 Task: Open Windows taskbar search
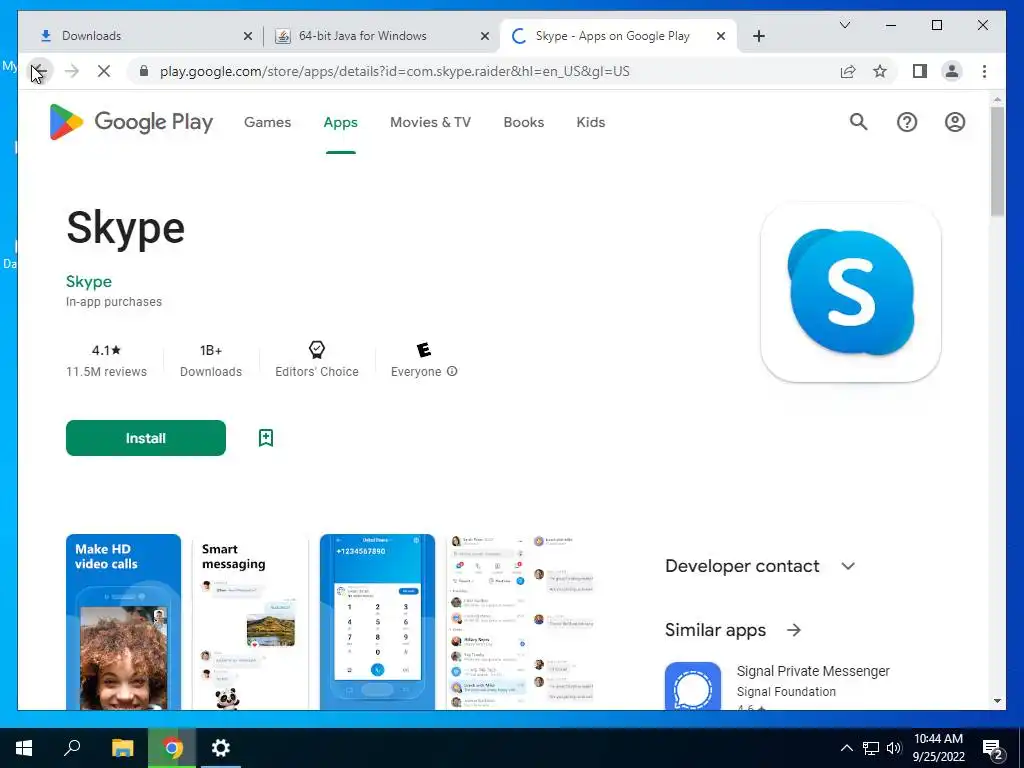pos(72,748)
